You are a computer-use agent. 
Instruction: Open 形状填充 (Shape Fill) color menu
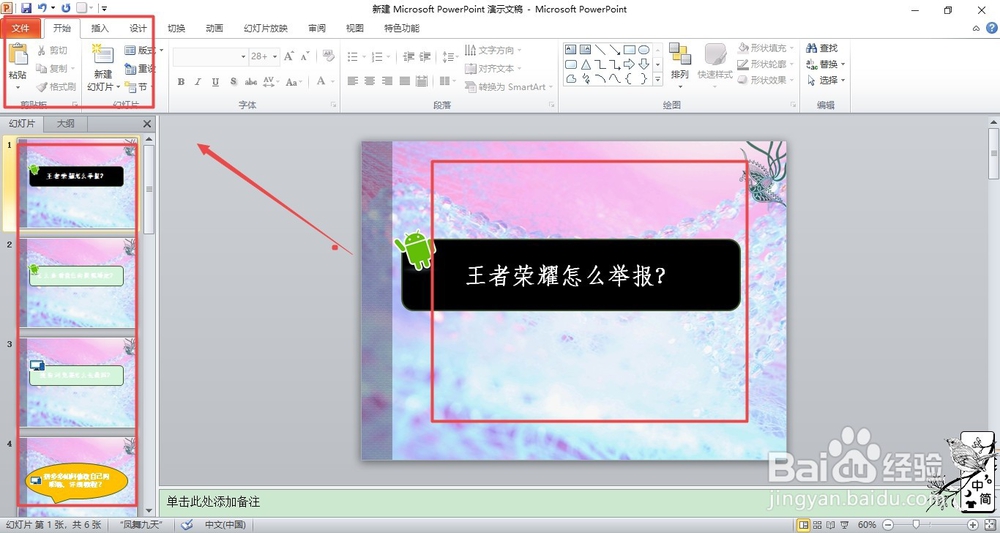pyautogui.click(x=766, y=48)
